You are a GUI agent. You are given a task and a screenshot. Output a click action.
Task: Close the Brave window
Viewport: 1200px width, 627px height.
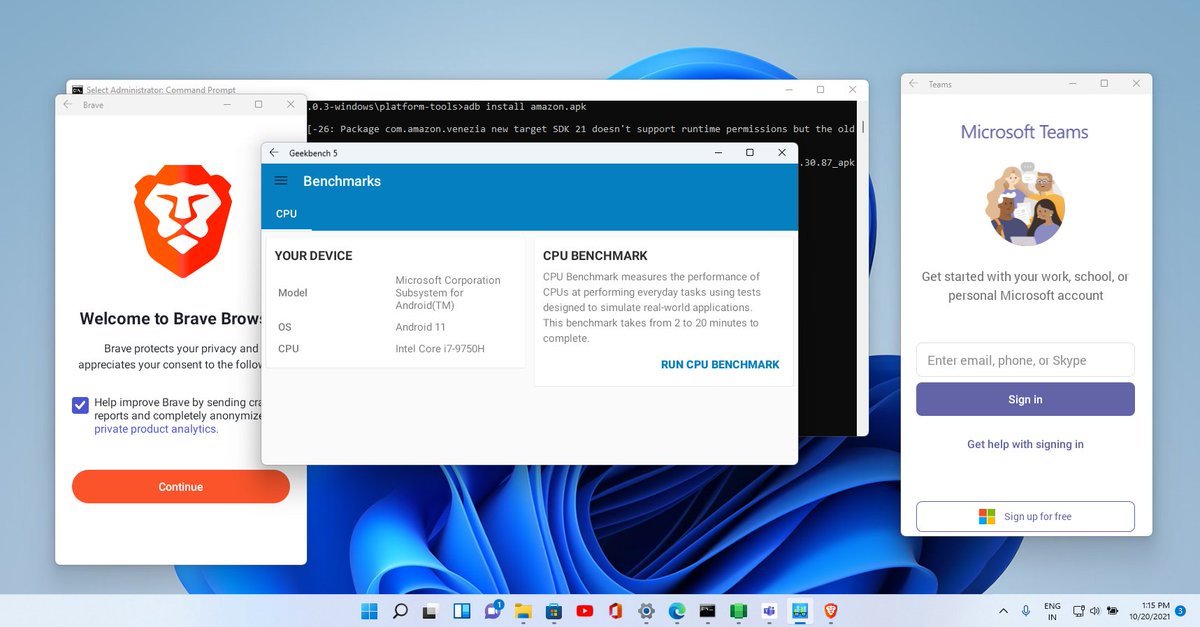click(291, 104)
